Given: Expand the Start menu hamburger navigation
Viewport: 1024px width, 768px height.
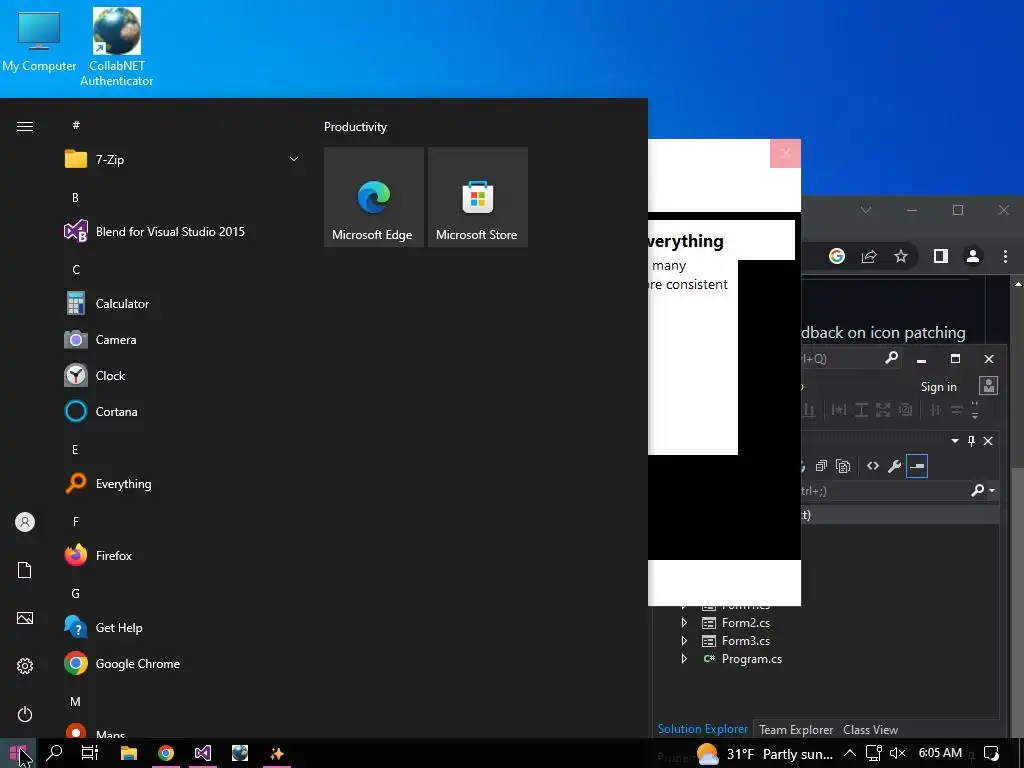Looking at the screenshot, I should 25,126.
